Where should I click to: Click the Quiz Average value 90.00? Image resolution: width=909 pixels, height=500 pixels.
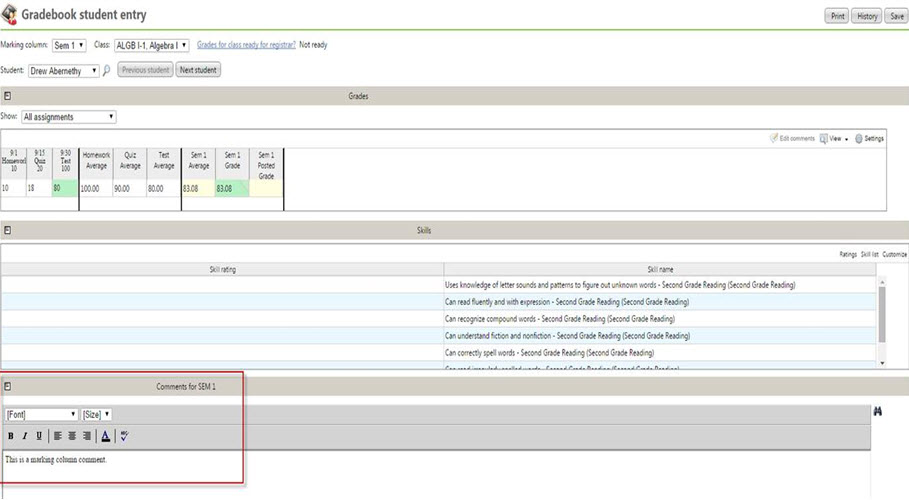click(130, 189)
